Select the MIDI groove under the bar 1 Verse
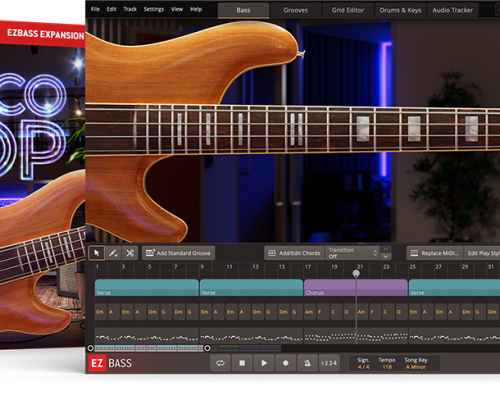500x400 pixels. pos(147,336)
